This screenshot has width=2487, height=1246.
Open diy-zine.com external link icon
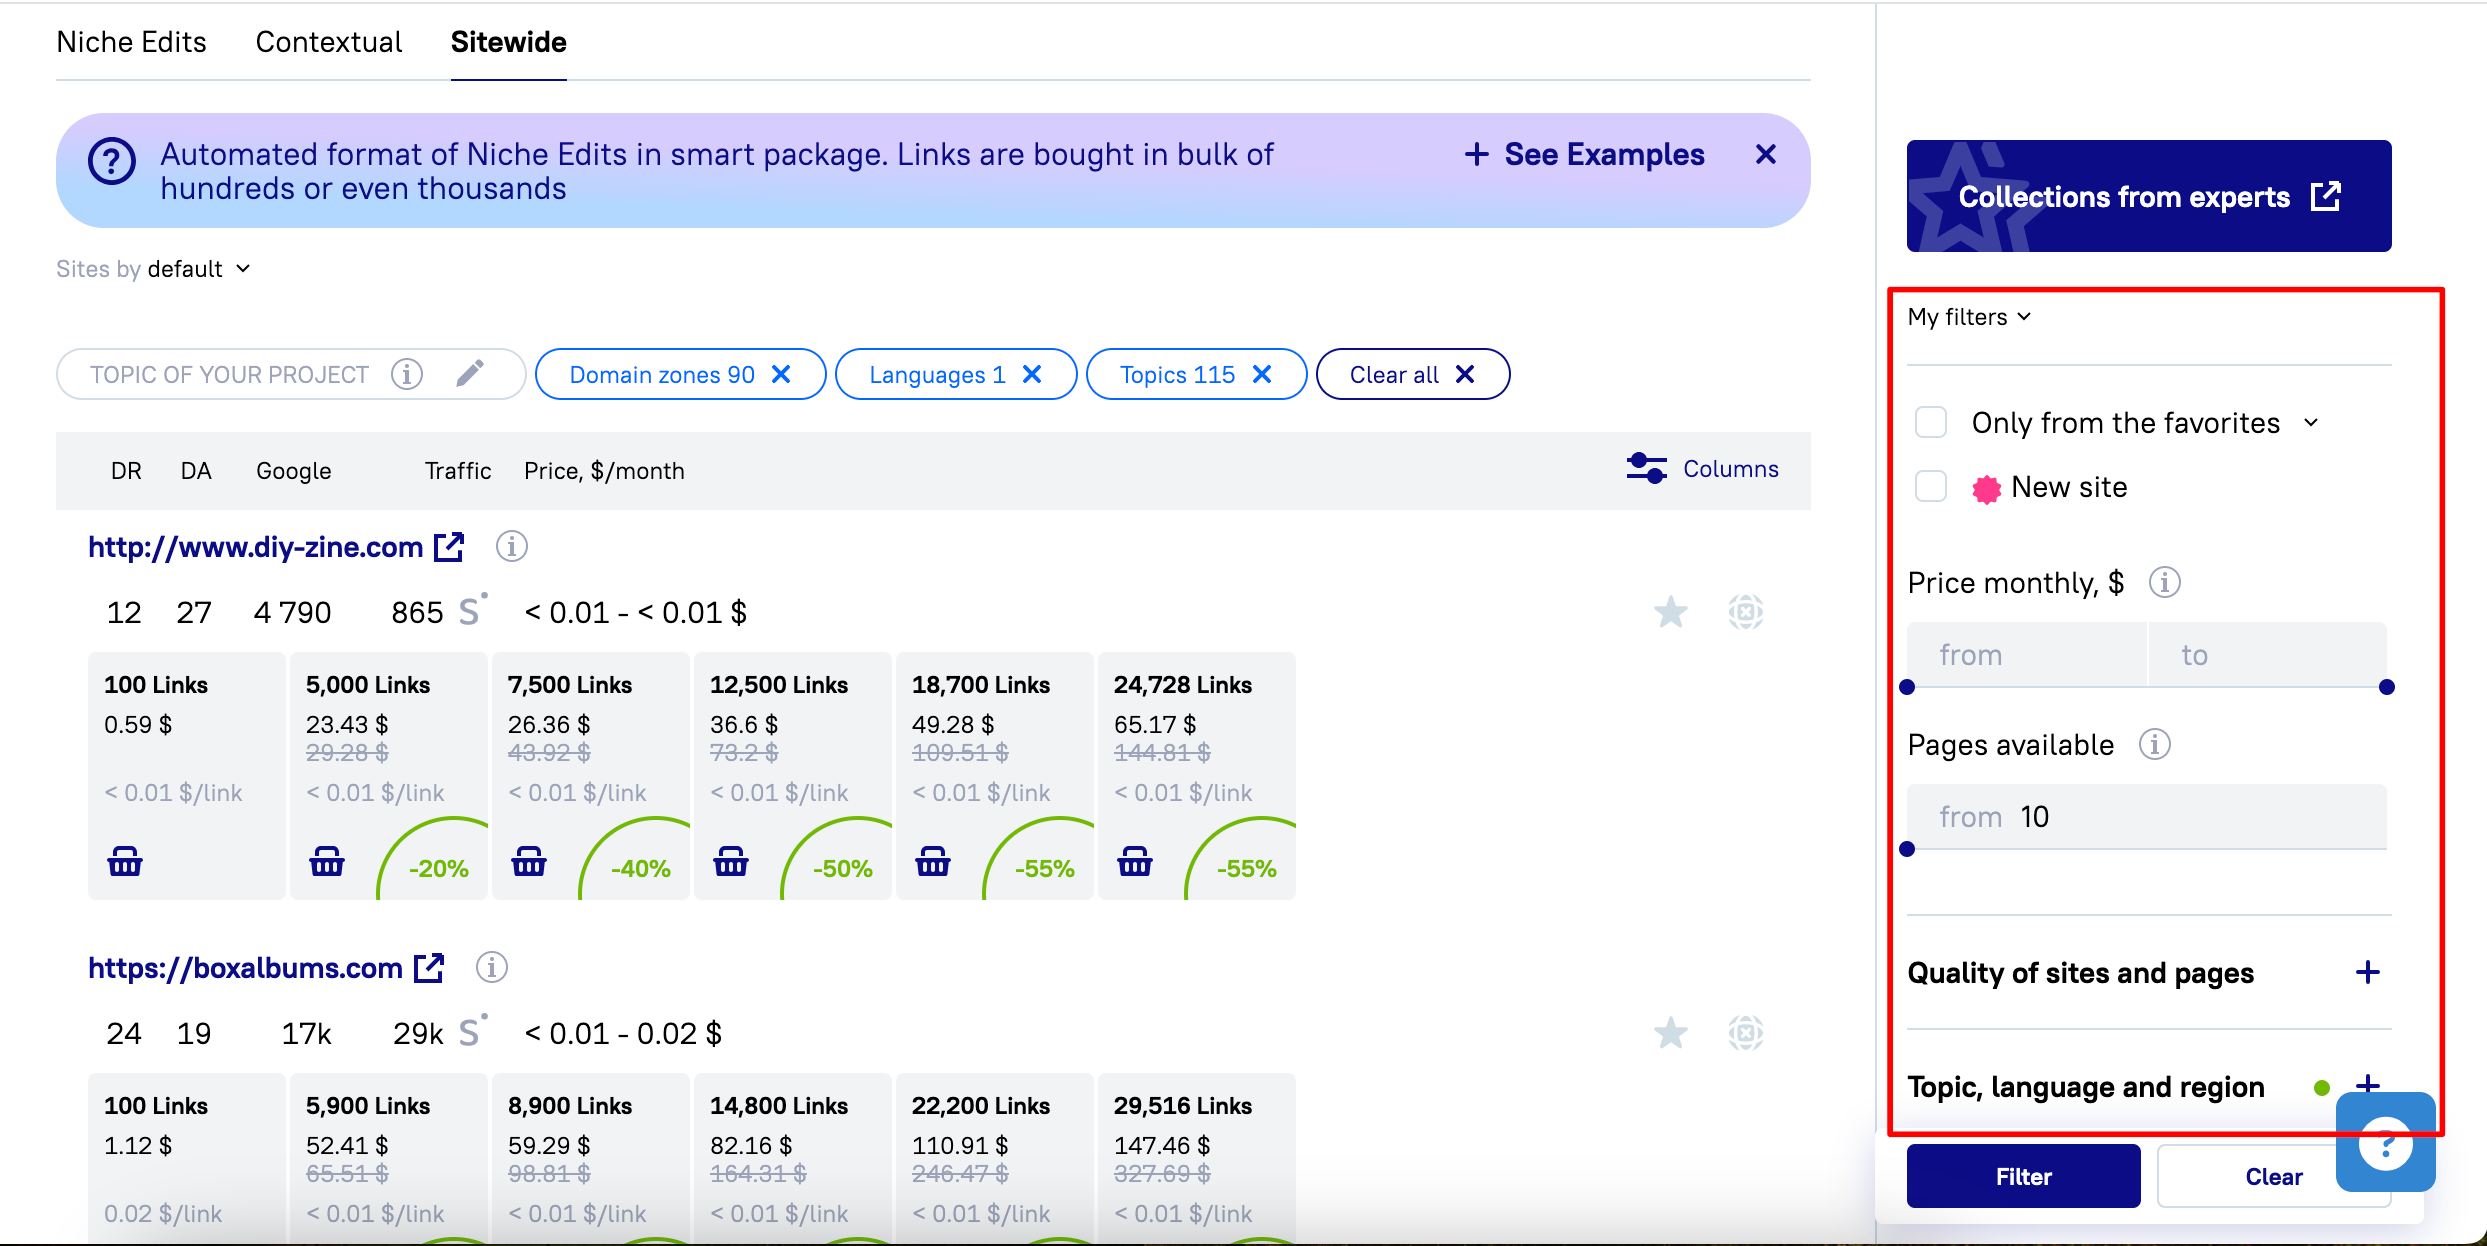click(449, 547)
